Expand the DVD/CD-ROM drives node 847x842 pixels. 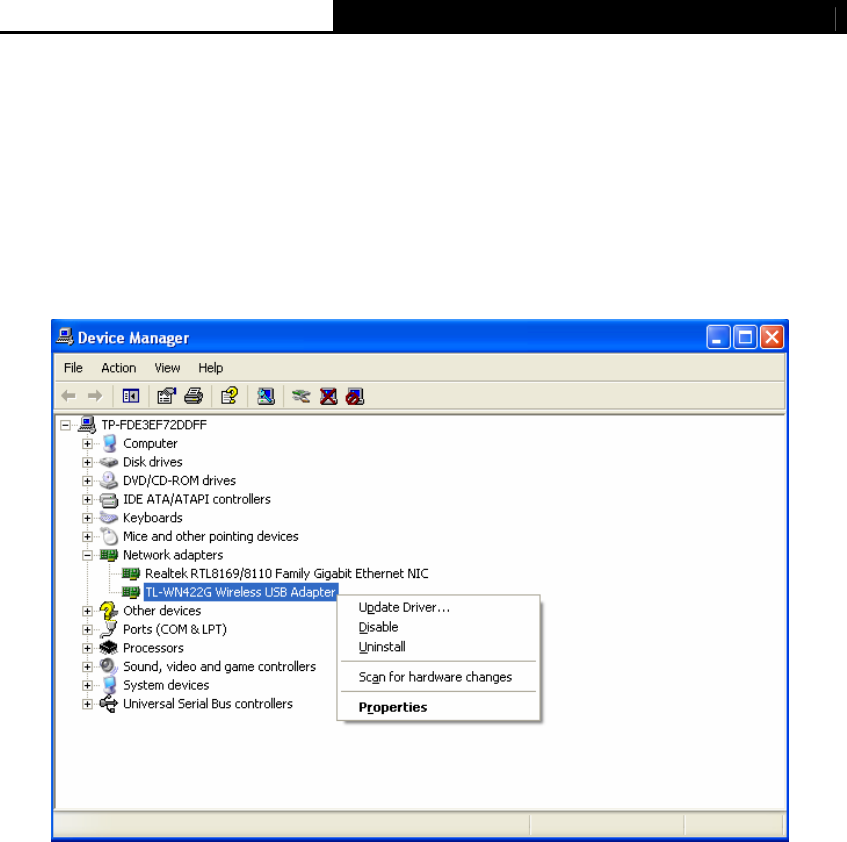coord(87,481)
